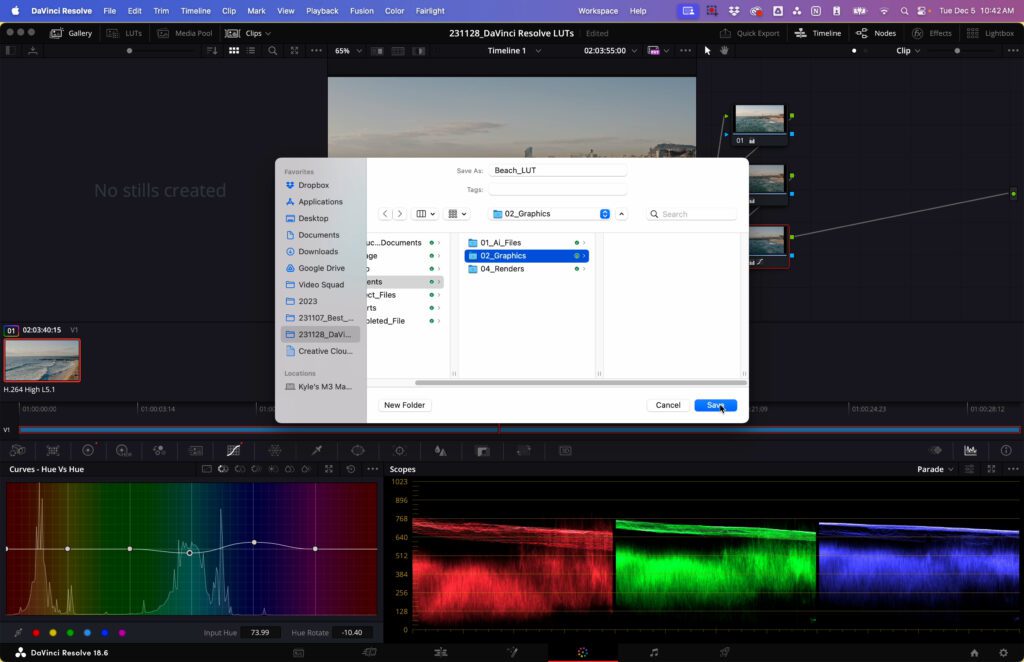Open the Color Warper palette
Image resolution: width=1024 pixels, height=662 pixels.
[x=275, y=450]
